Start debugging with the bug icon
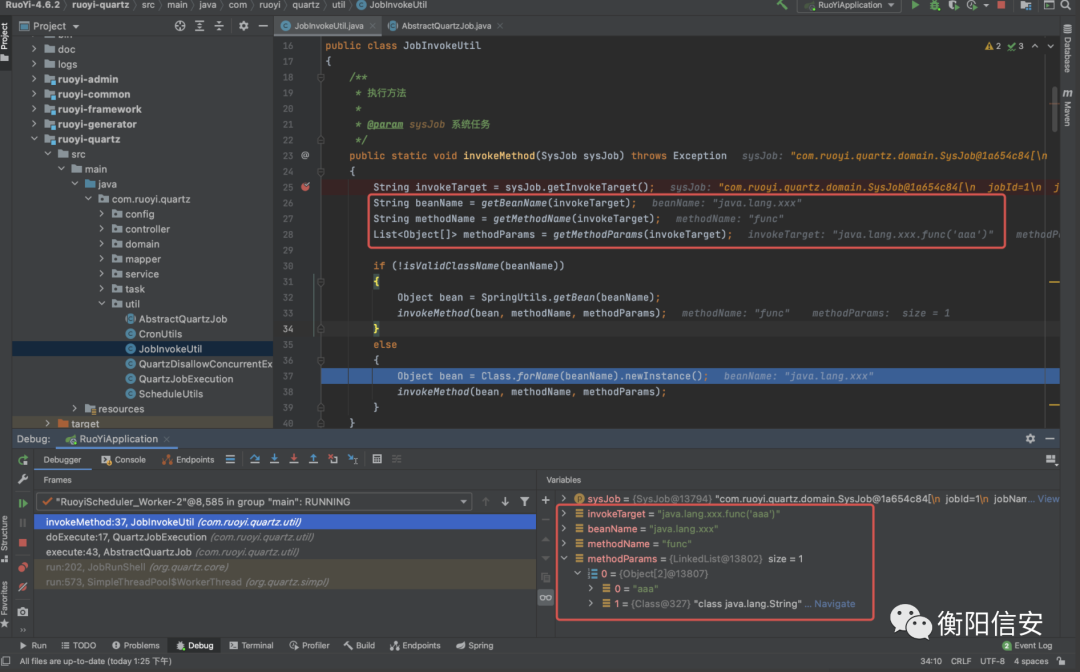The image size is (1080, 672). point(935,5)
